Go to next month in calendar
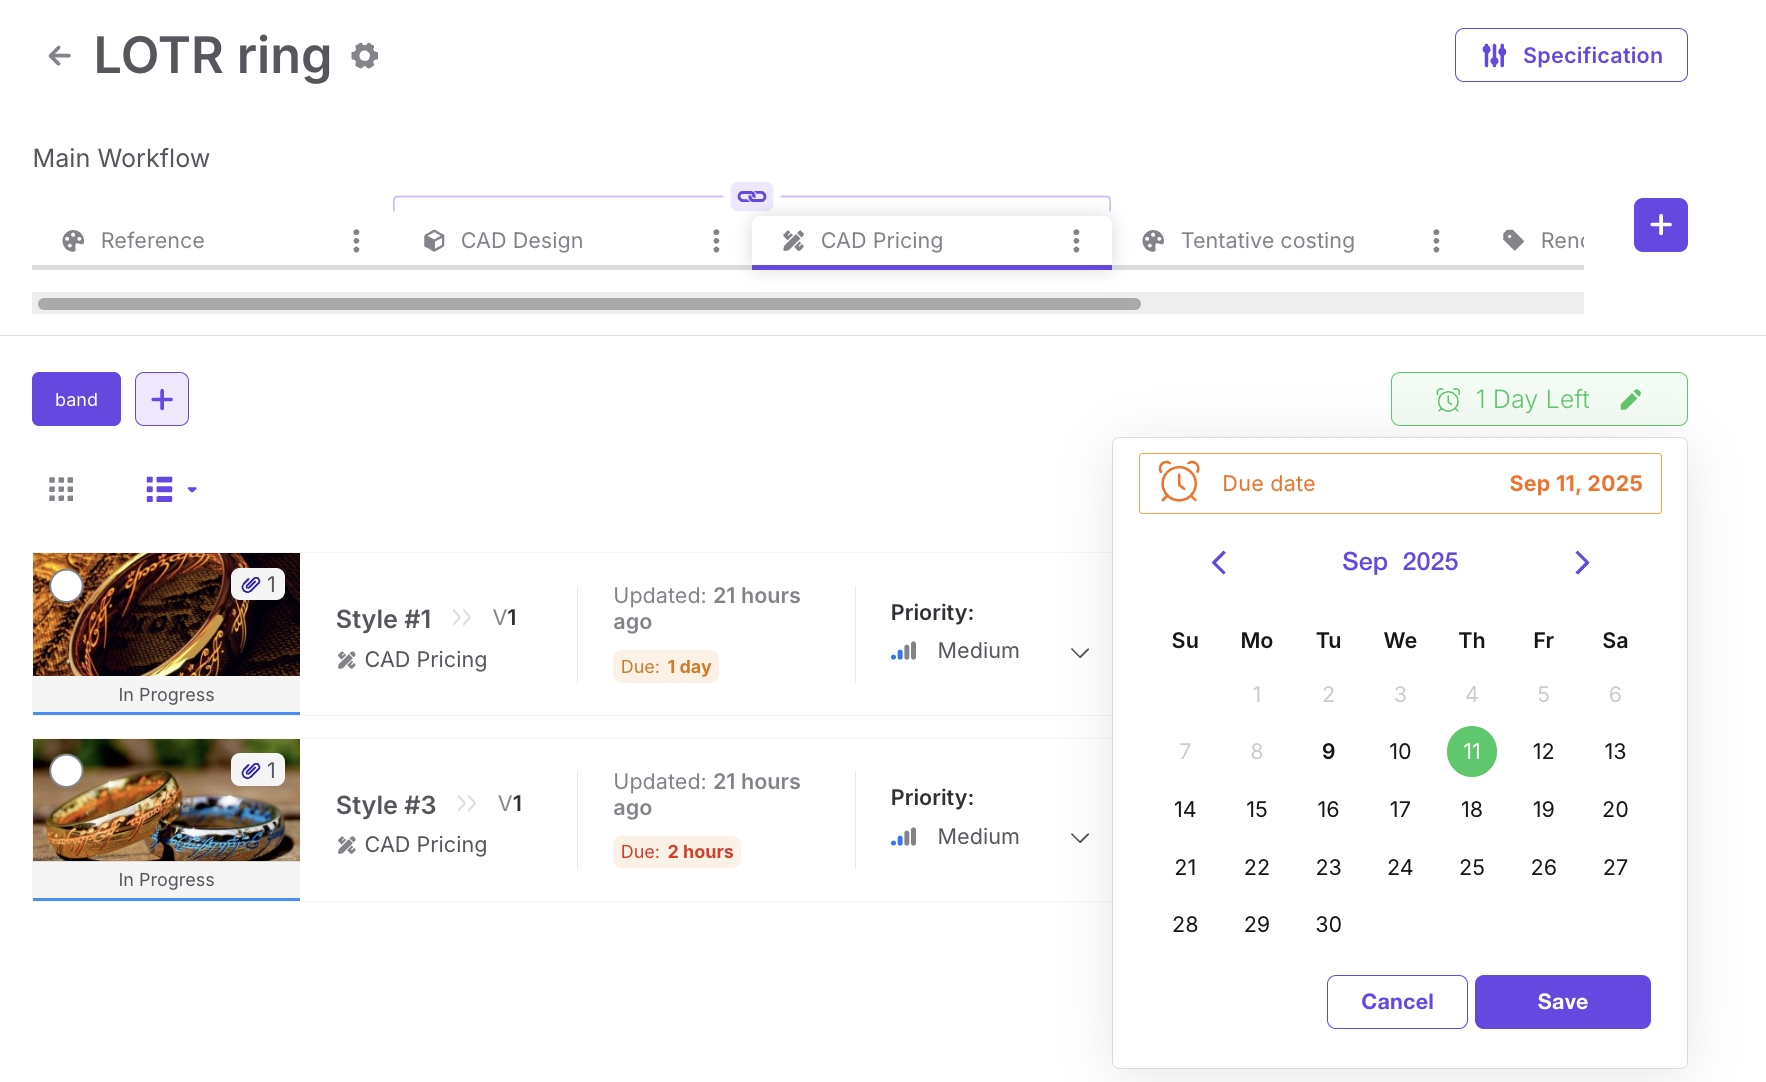 coord(1581,563)
